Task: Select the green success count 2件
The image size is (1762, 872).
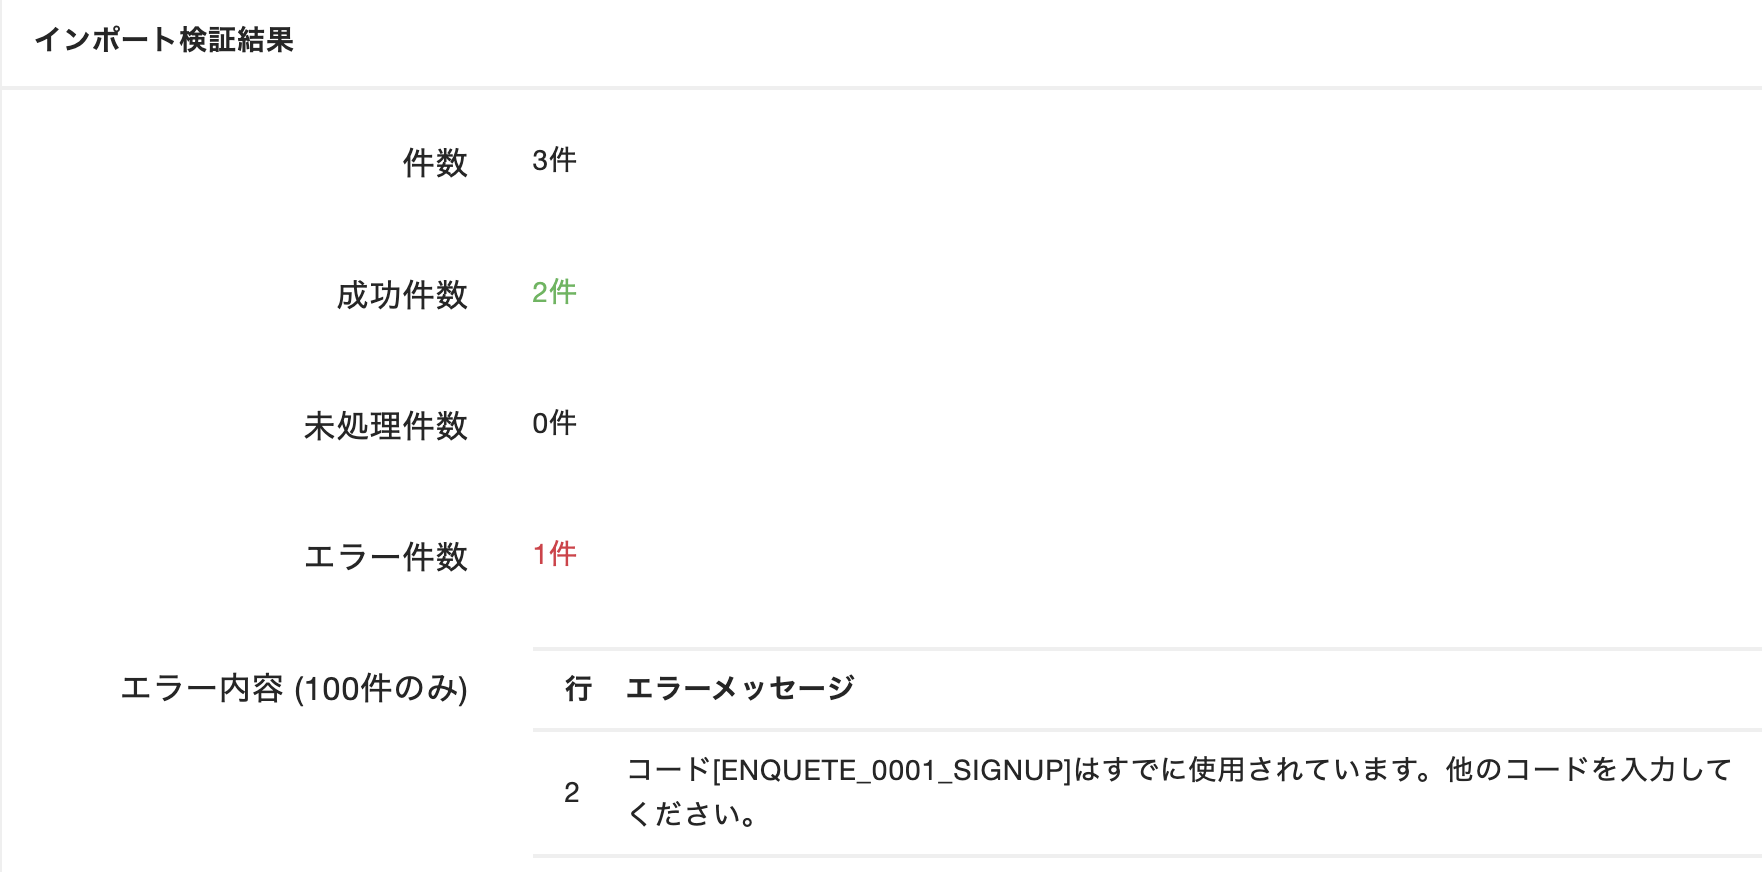Action: coord(554,292)
